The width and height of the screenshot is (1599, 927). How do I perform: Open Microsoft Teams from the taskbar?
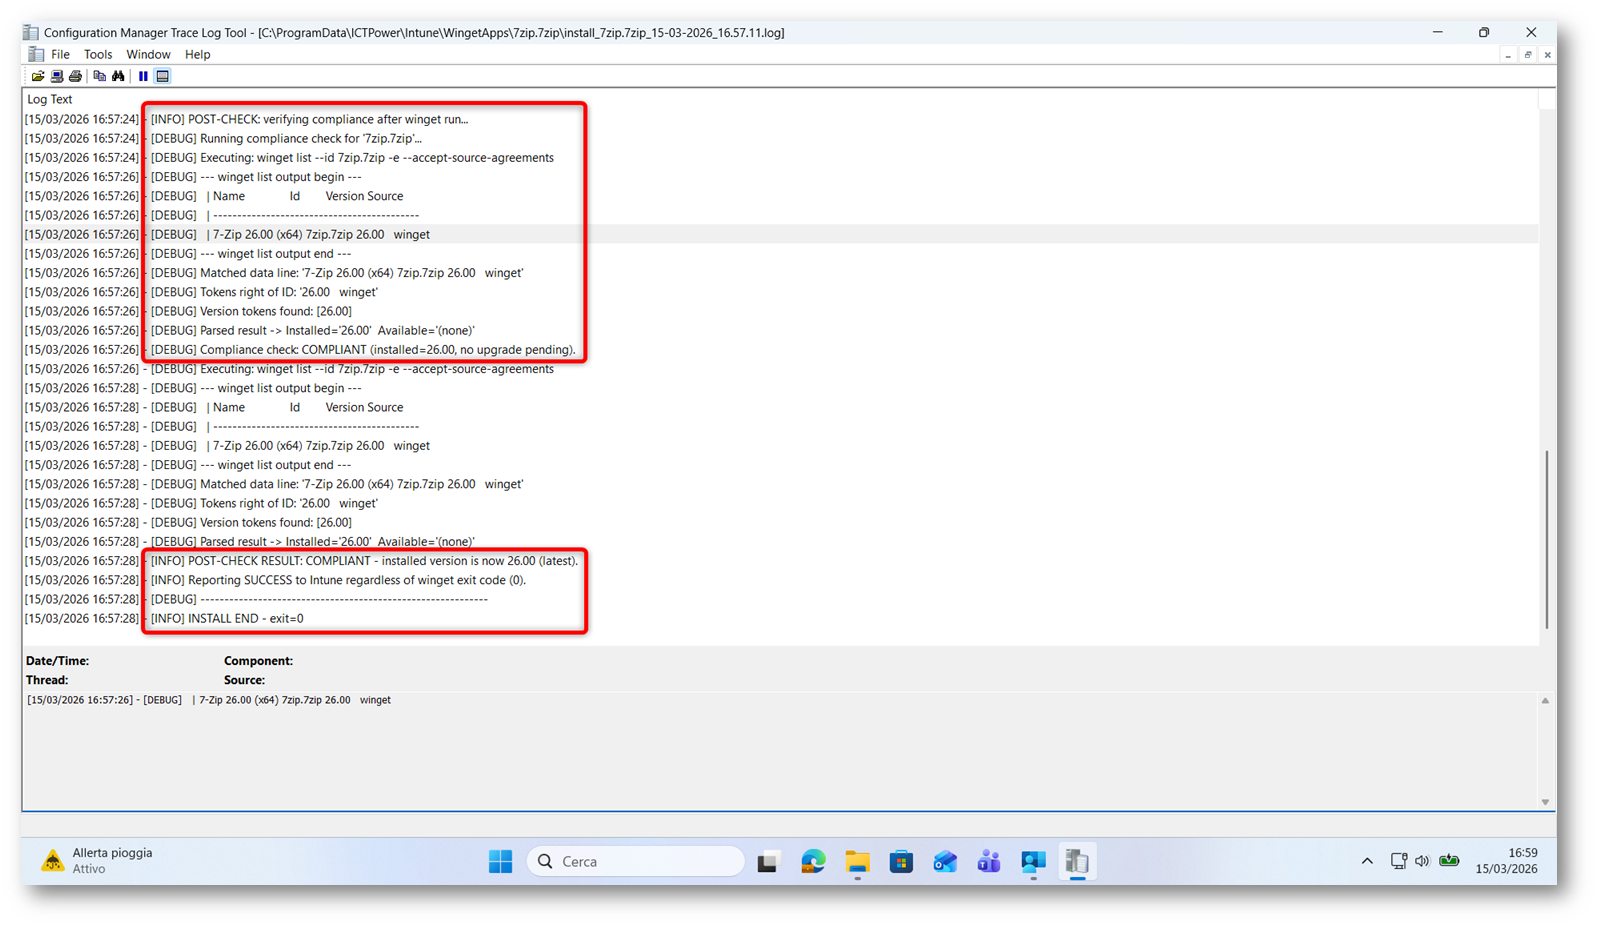point(989,861)
